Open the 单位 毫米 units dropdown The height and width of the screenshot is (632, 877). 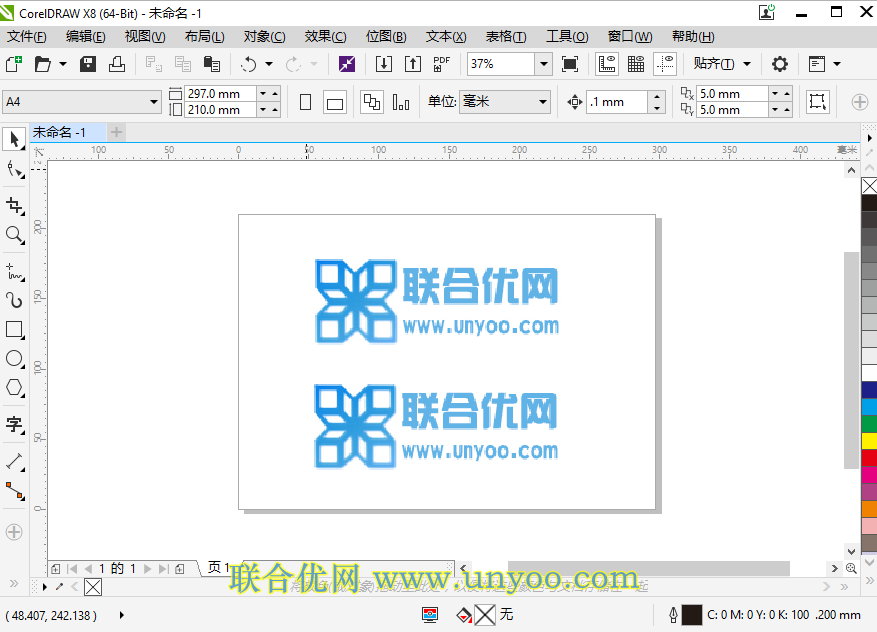[542, 102]
